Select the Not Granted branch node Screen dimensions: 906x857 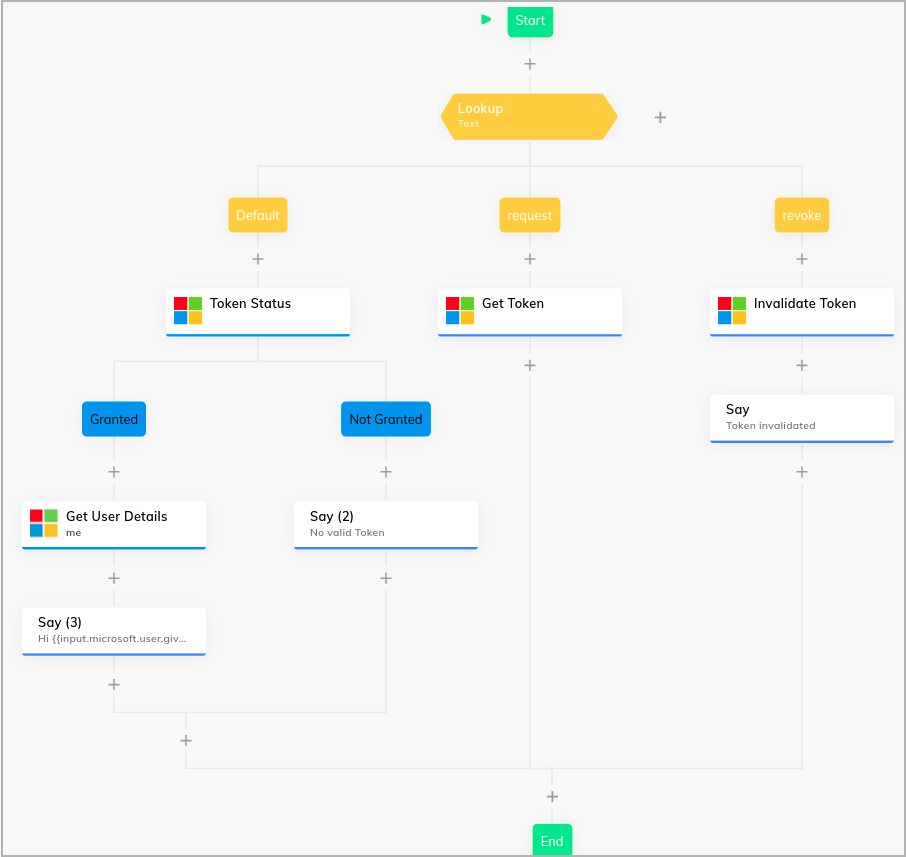386,419
